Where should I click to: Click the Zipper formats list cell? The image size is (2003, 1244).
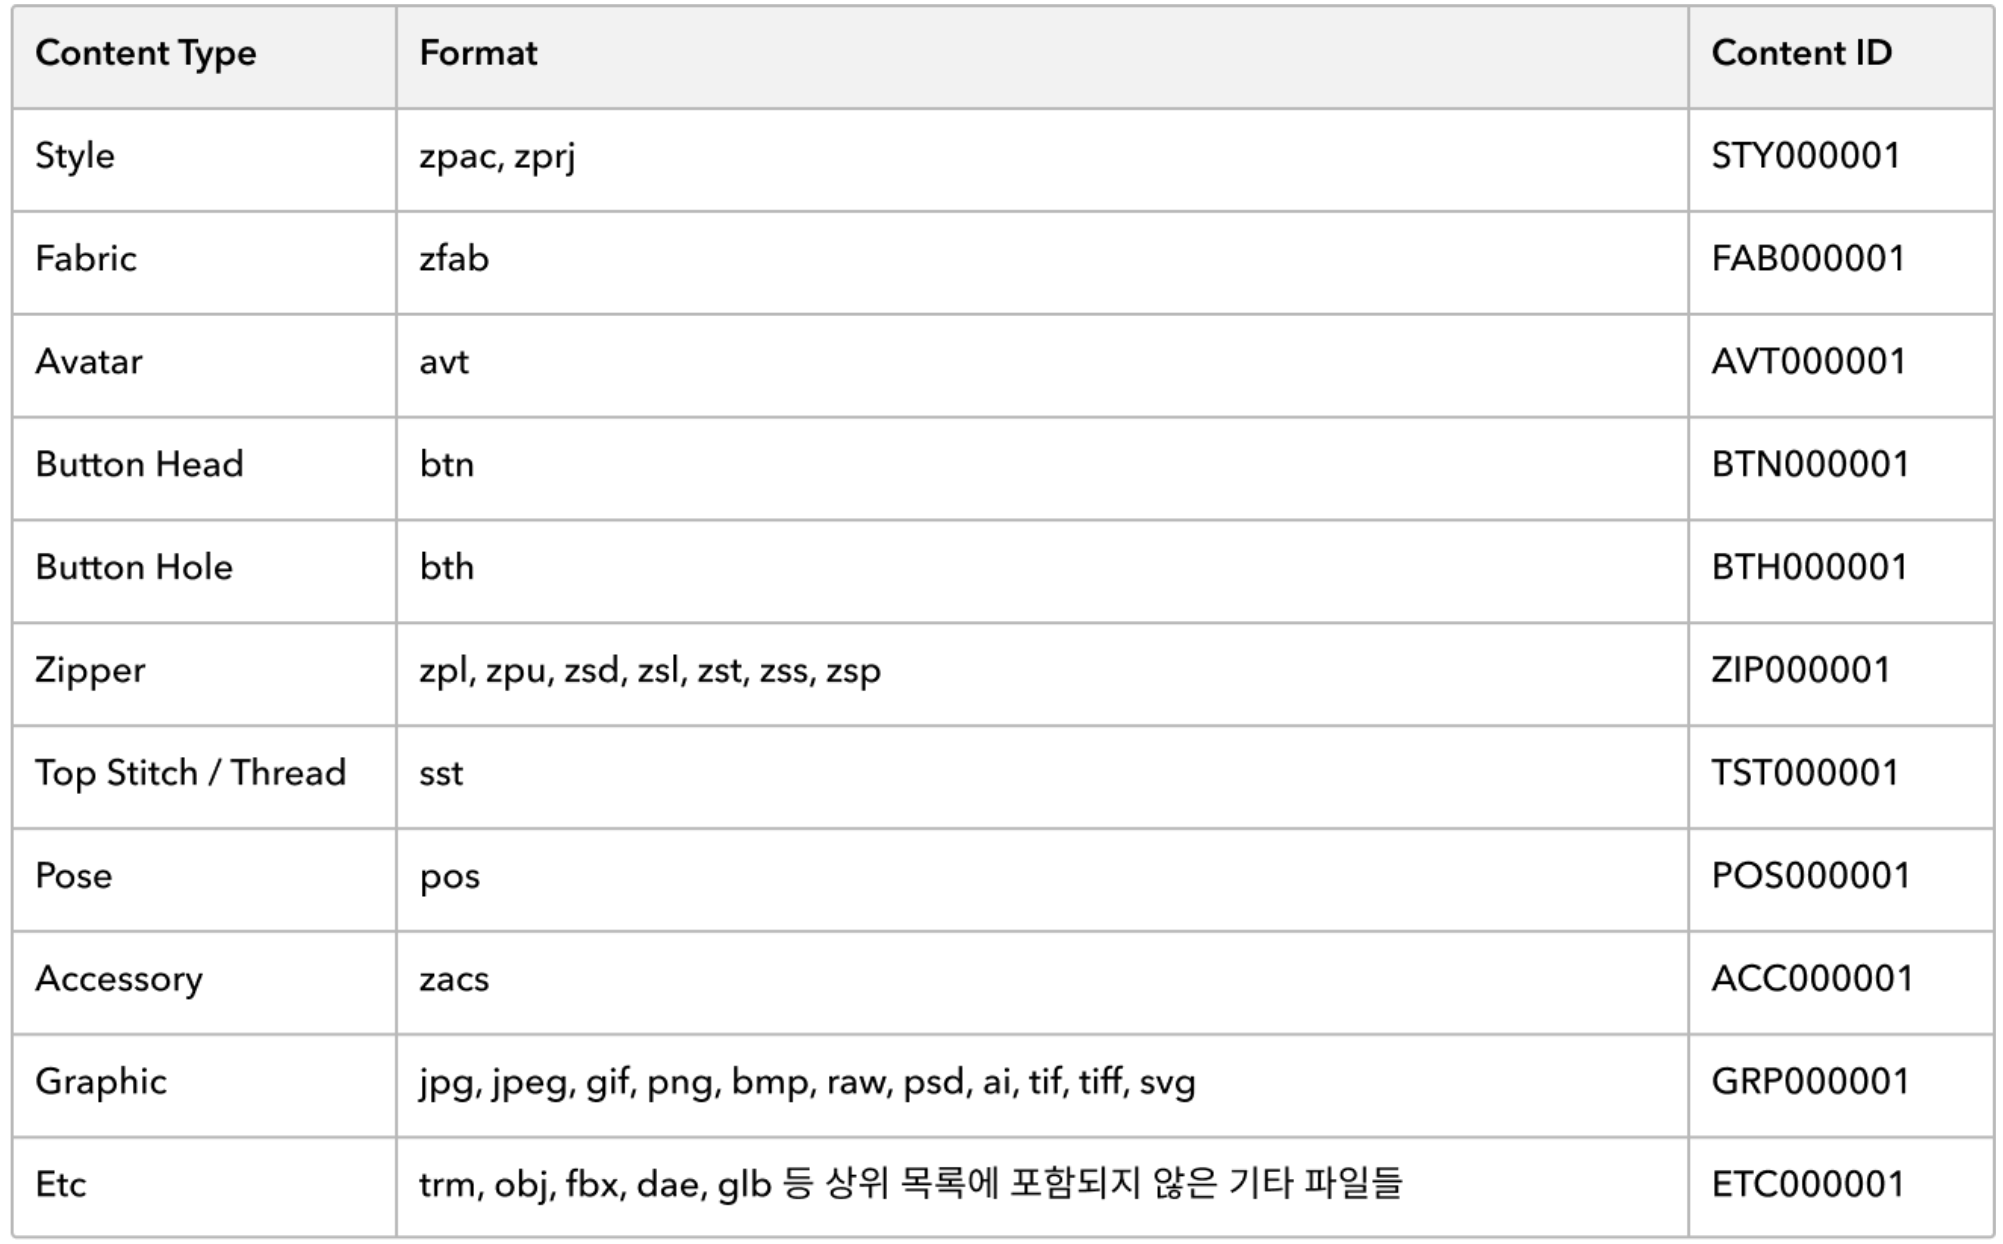pos(650,671)
